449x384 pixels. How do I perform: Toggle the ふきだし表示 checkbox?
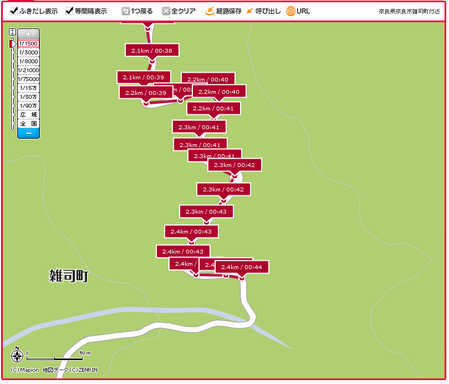pos(14,11)
